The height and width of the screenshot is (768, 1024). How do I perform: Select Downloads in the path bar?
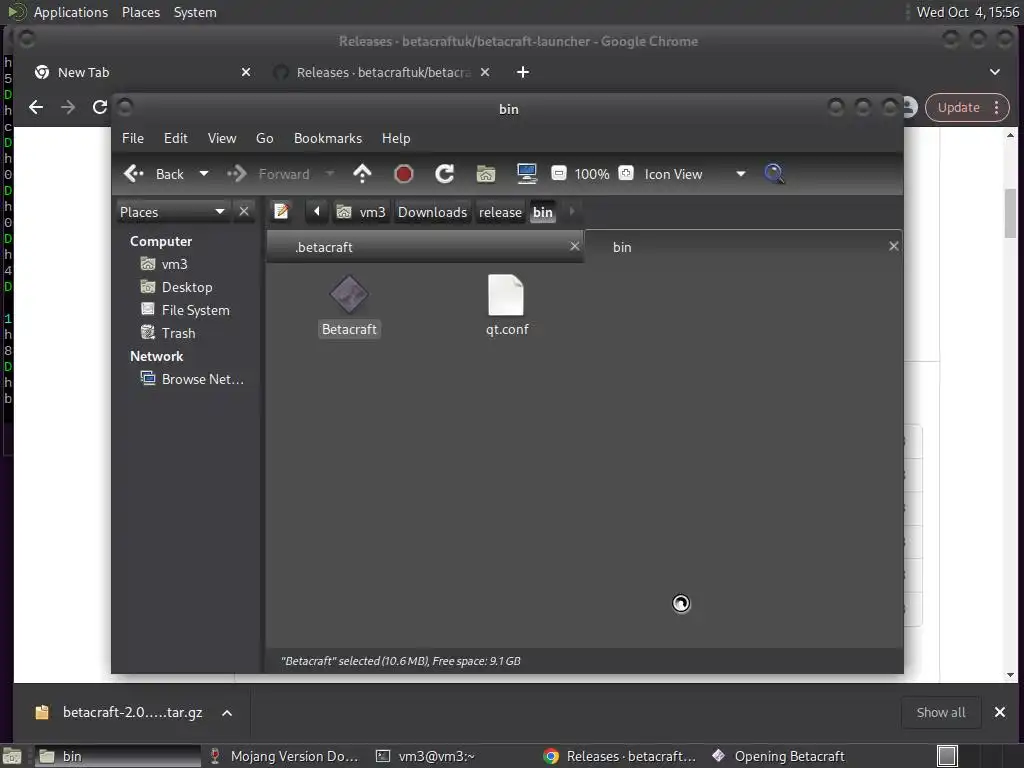click(432, 212)
